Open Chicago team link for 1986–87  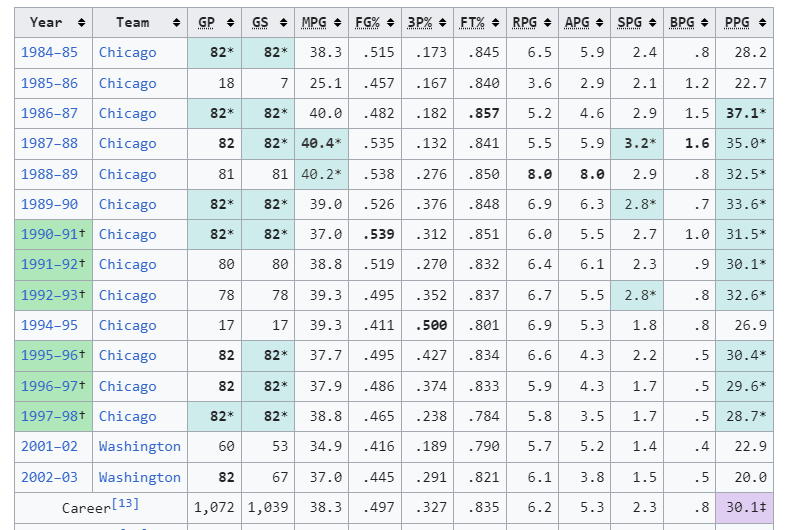127,113
